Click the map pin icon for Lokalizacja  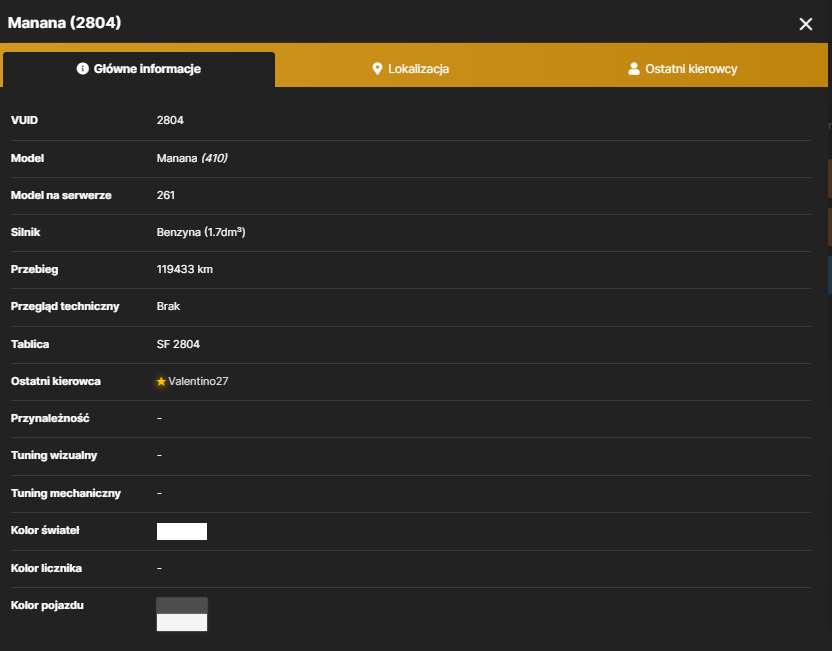(377, 68)
